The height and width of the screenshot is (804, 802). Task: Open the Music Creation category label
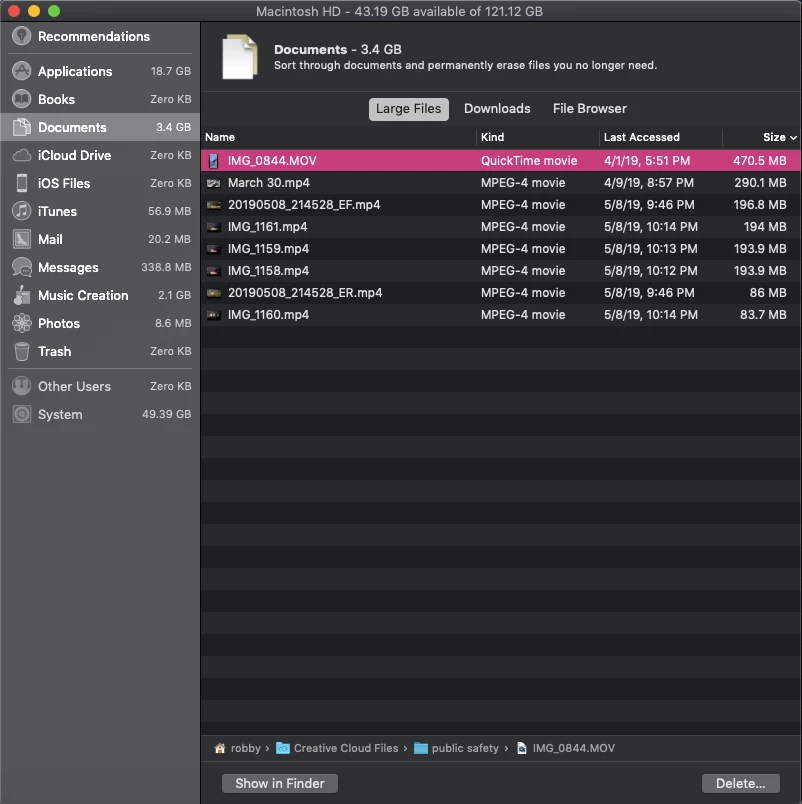pyautogui.click(x=83, y=295)
